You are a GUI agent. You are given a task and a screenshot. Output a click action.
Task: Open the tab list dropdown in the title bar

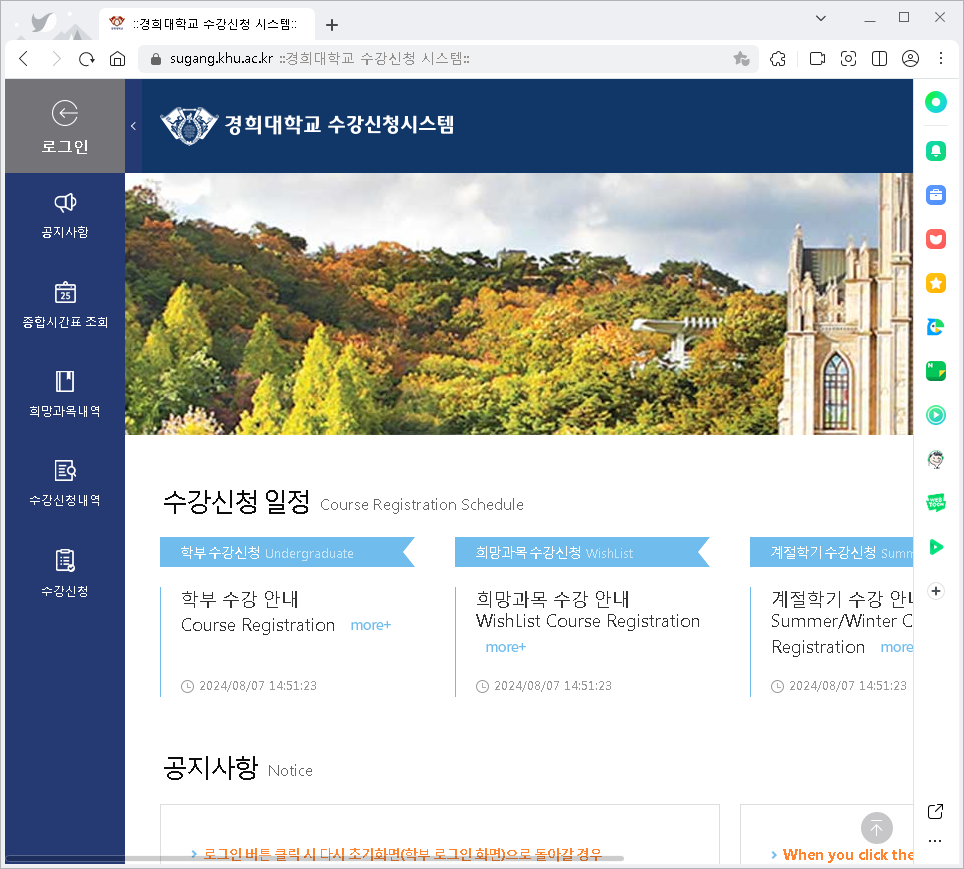(820, 17)
